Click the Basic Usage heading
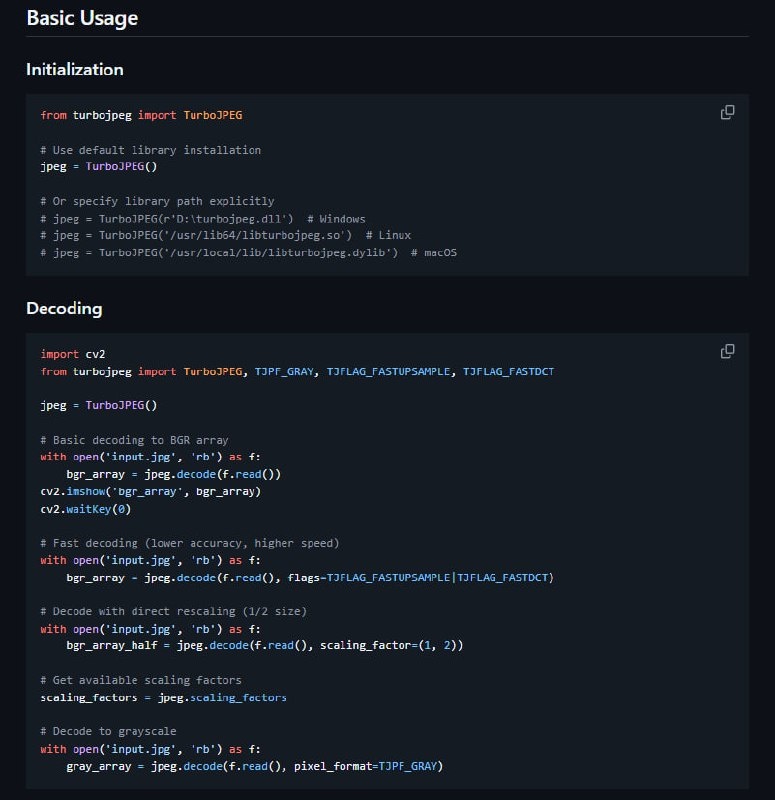The image size is (775, 800). click(82, 18)
